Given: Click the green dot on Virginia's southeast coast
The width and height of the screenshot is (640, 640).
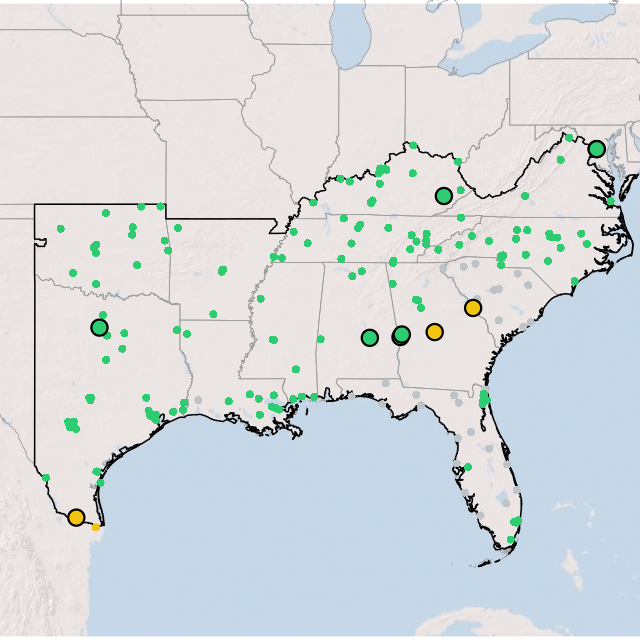Looking at the screenshot, I should point(611,201).
